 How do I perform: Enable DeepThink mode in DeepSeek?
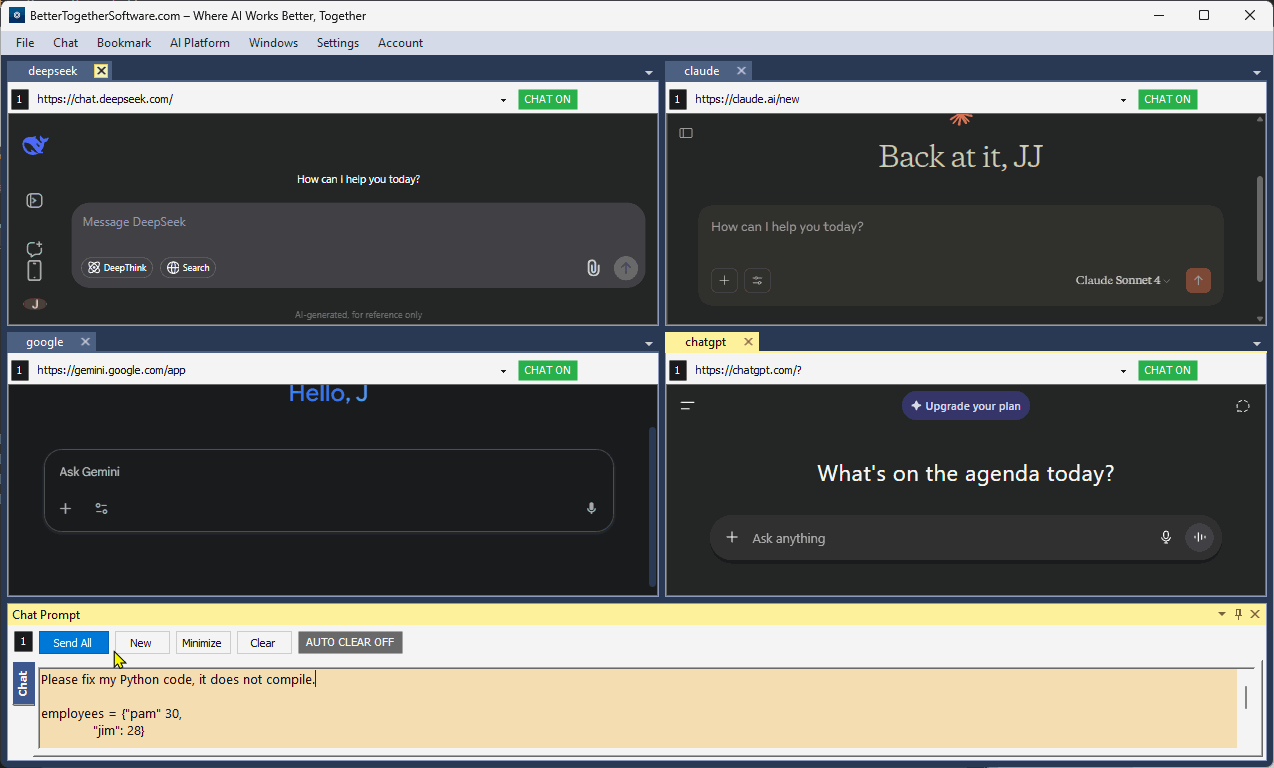[x=118, y=268]
